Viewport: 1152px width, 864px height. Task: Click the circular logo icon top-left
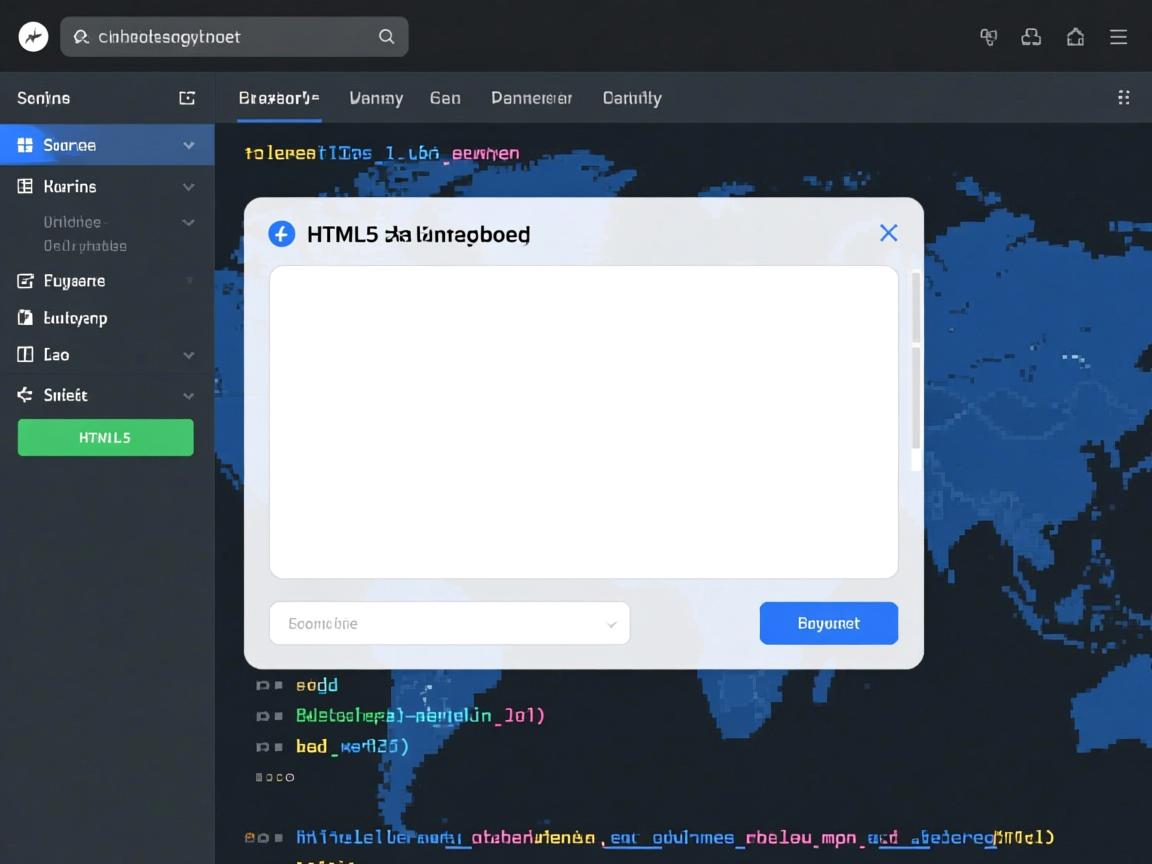(x=32, y=36)
